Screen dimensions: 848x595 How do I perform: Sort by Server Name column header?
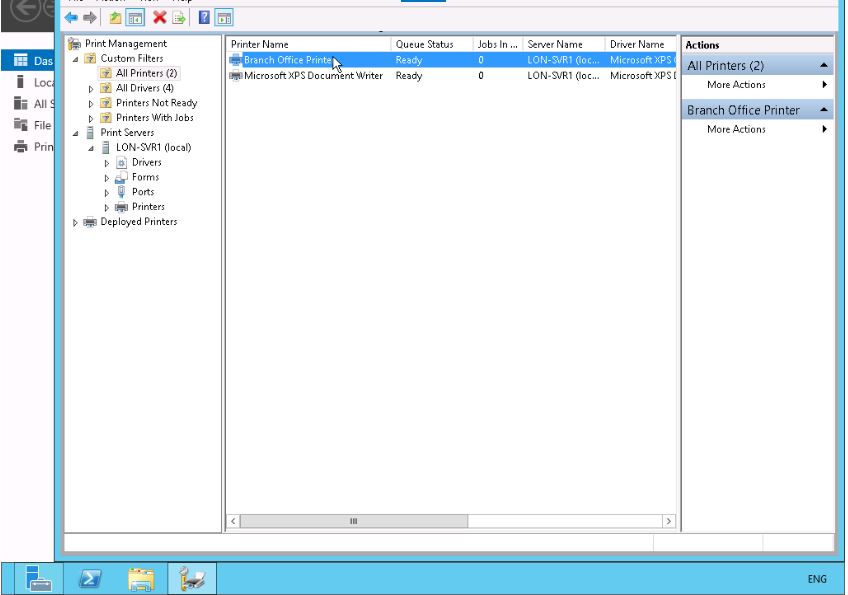click(x=564, y=44)
